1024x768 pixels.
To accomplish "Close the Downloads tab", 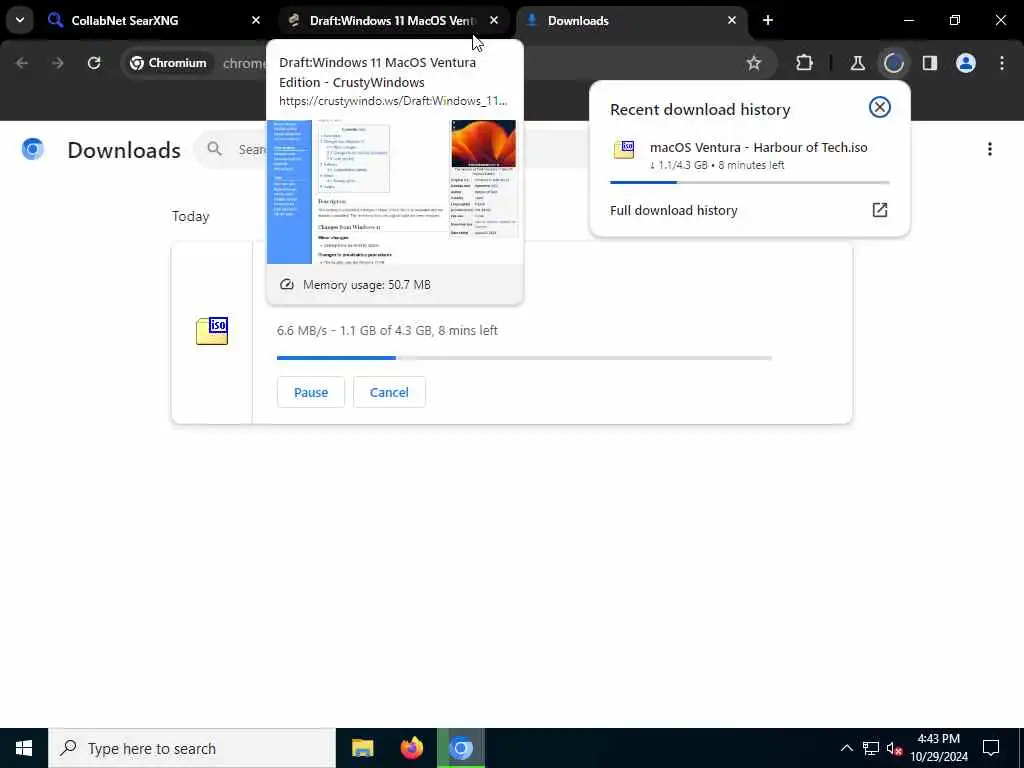I will (732, 20).
